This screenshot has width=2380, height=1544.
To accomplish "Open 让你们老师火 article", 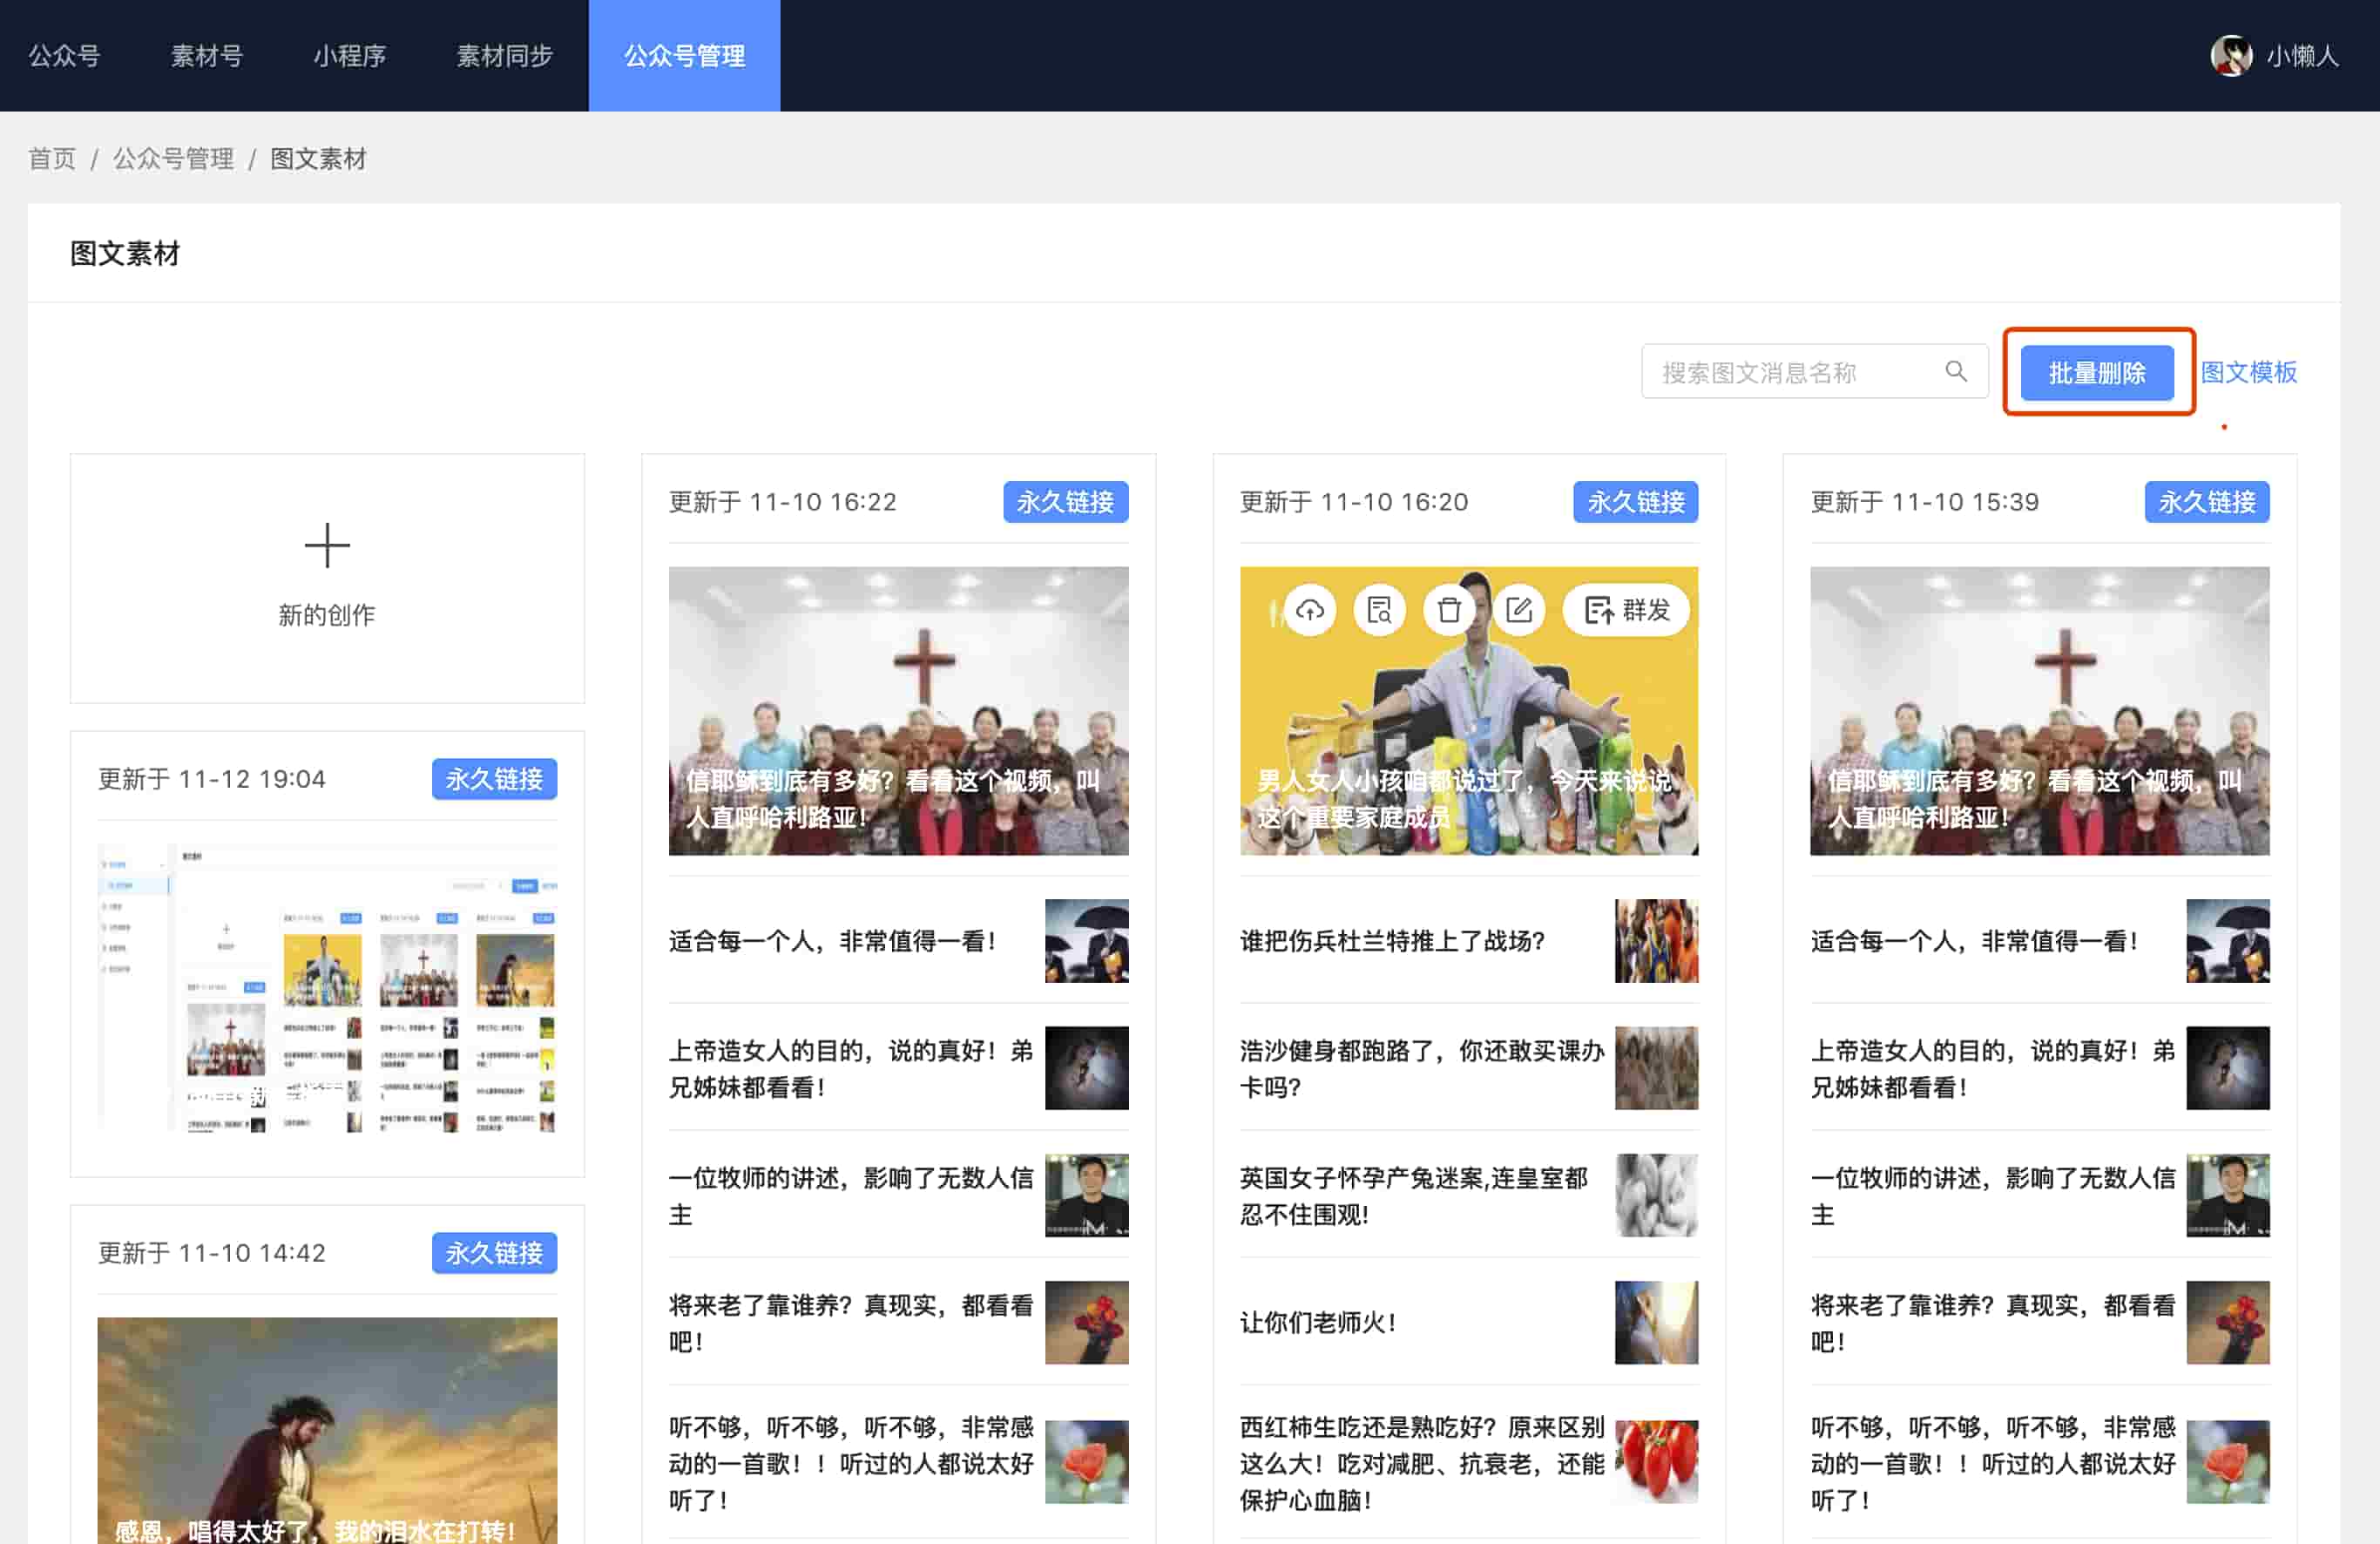I will (1318, 1323).
